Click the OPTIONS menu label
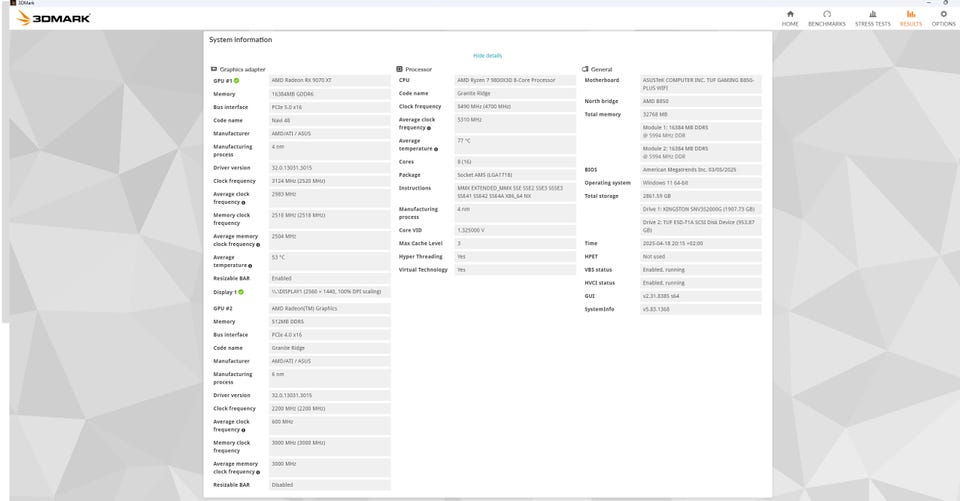 943,24
